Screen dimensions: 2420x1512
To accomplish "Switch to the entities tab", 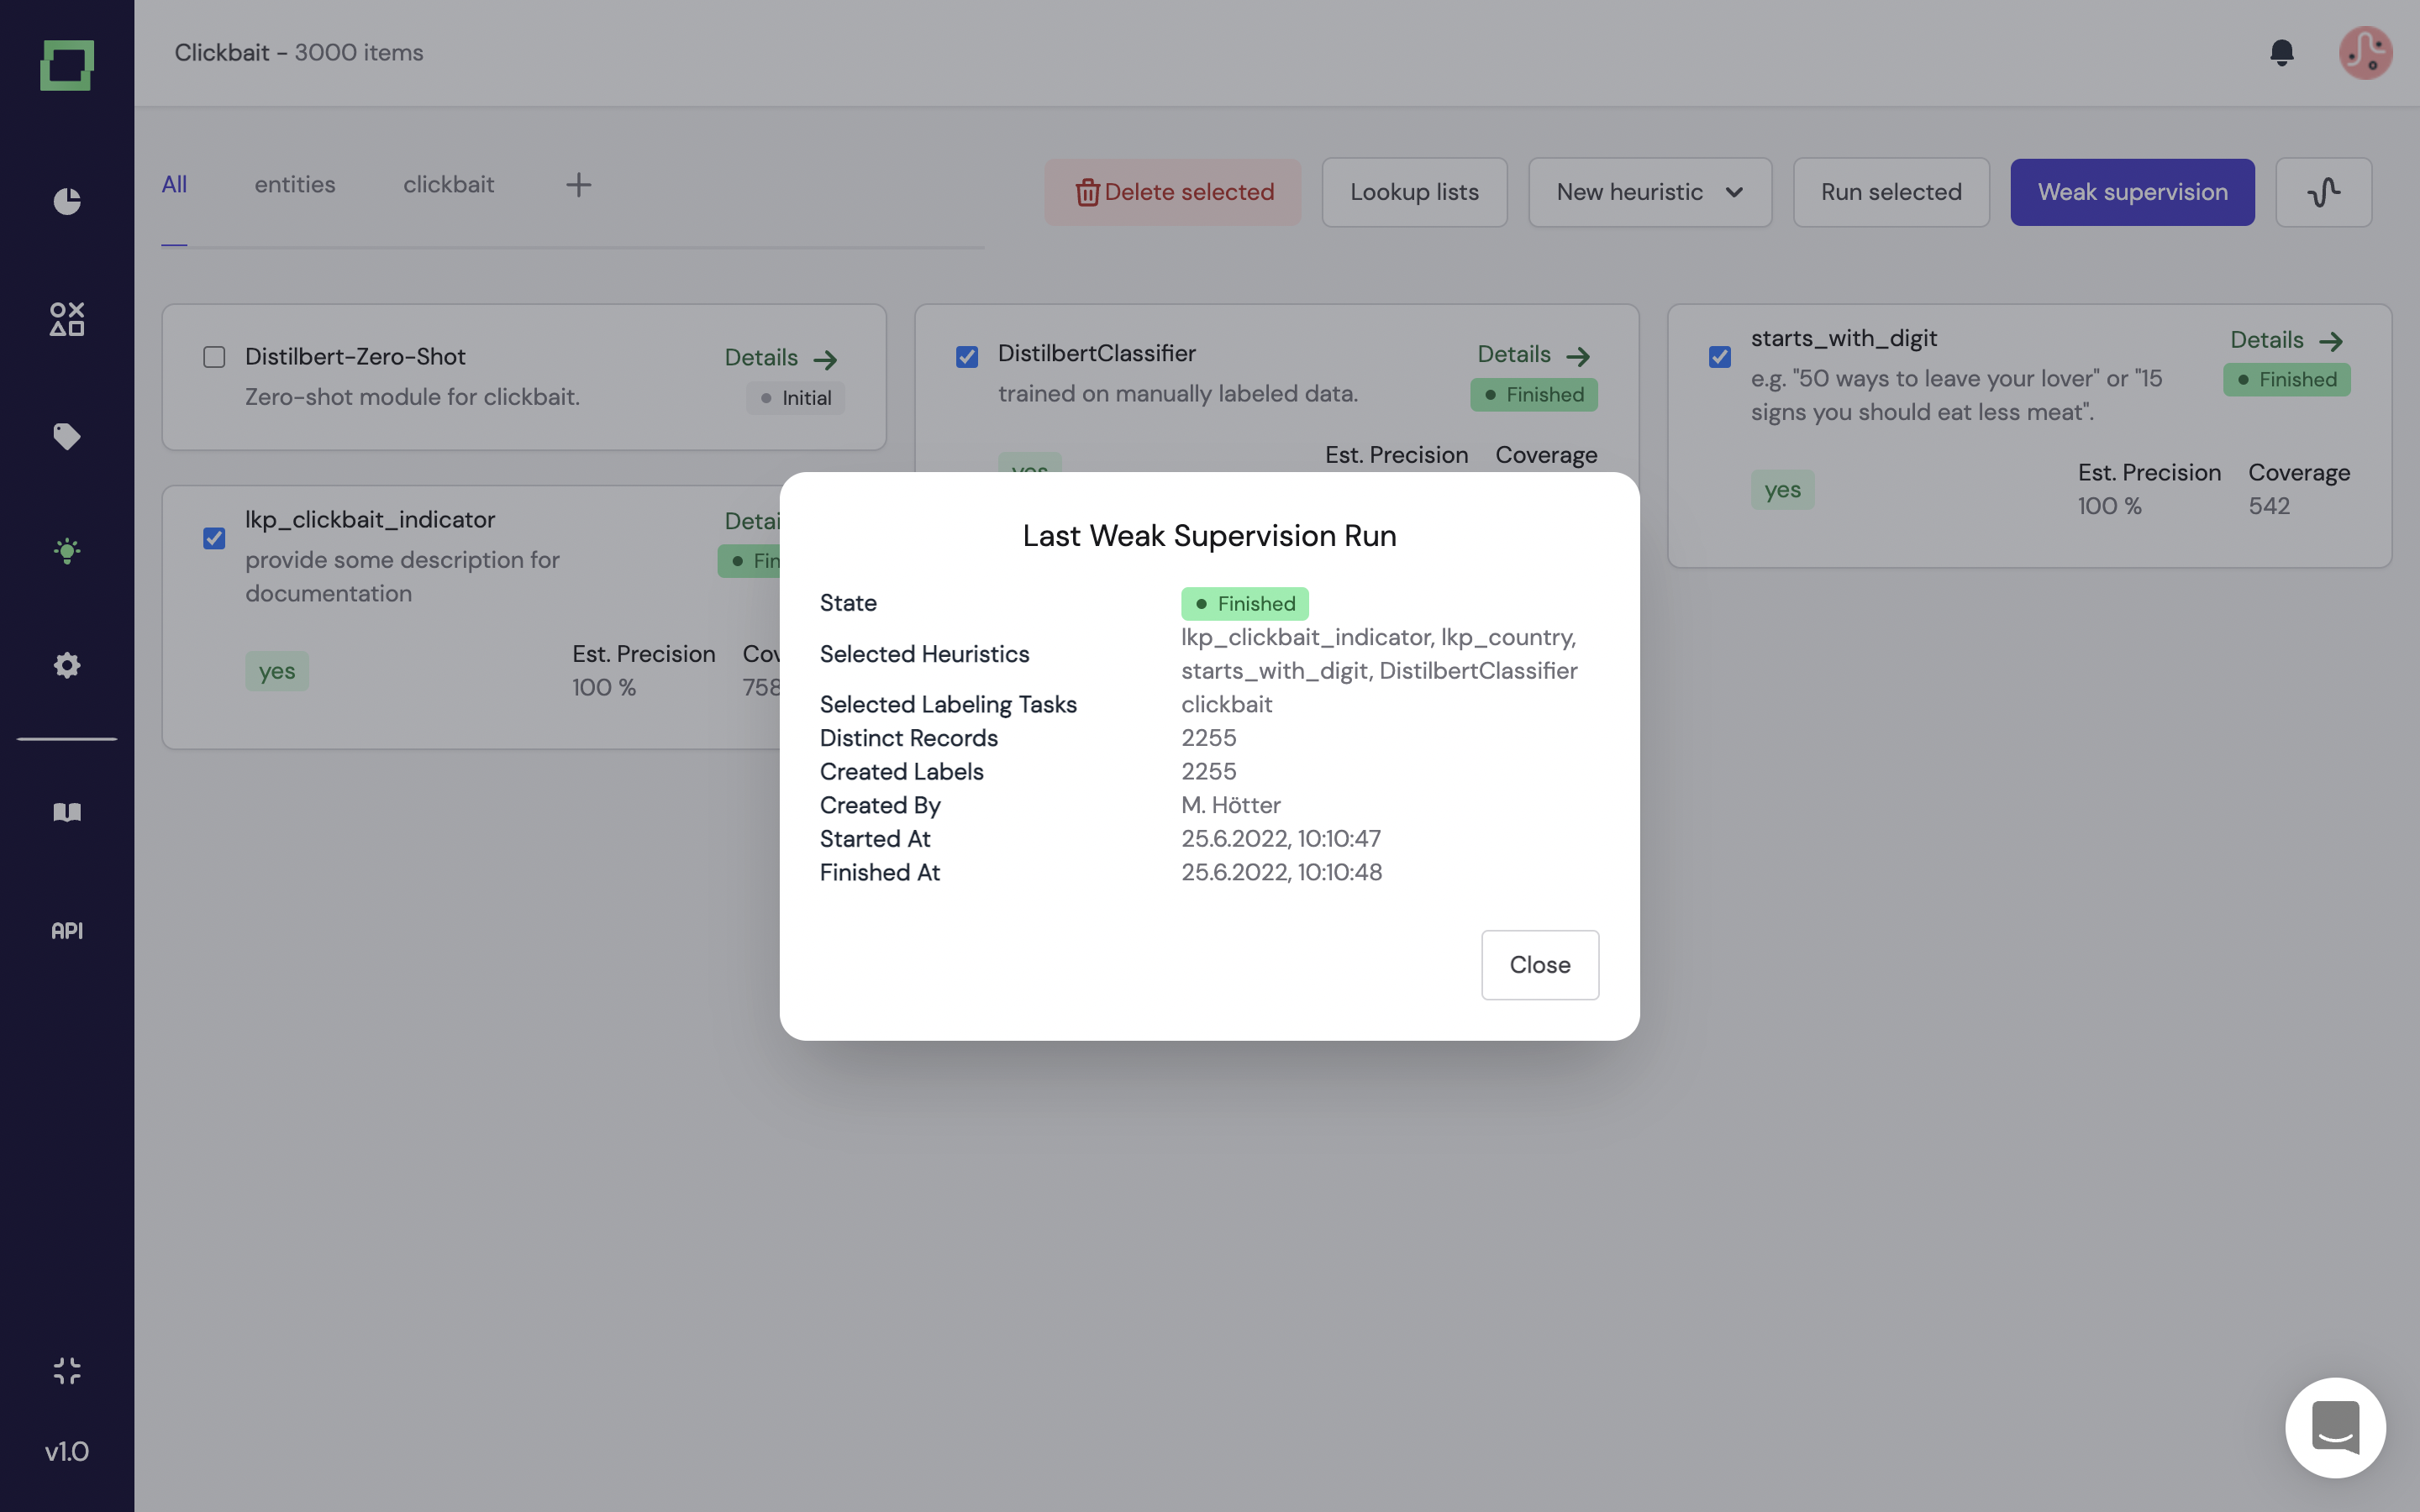I will coord(295,185).
